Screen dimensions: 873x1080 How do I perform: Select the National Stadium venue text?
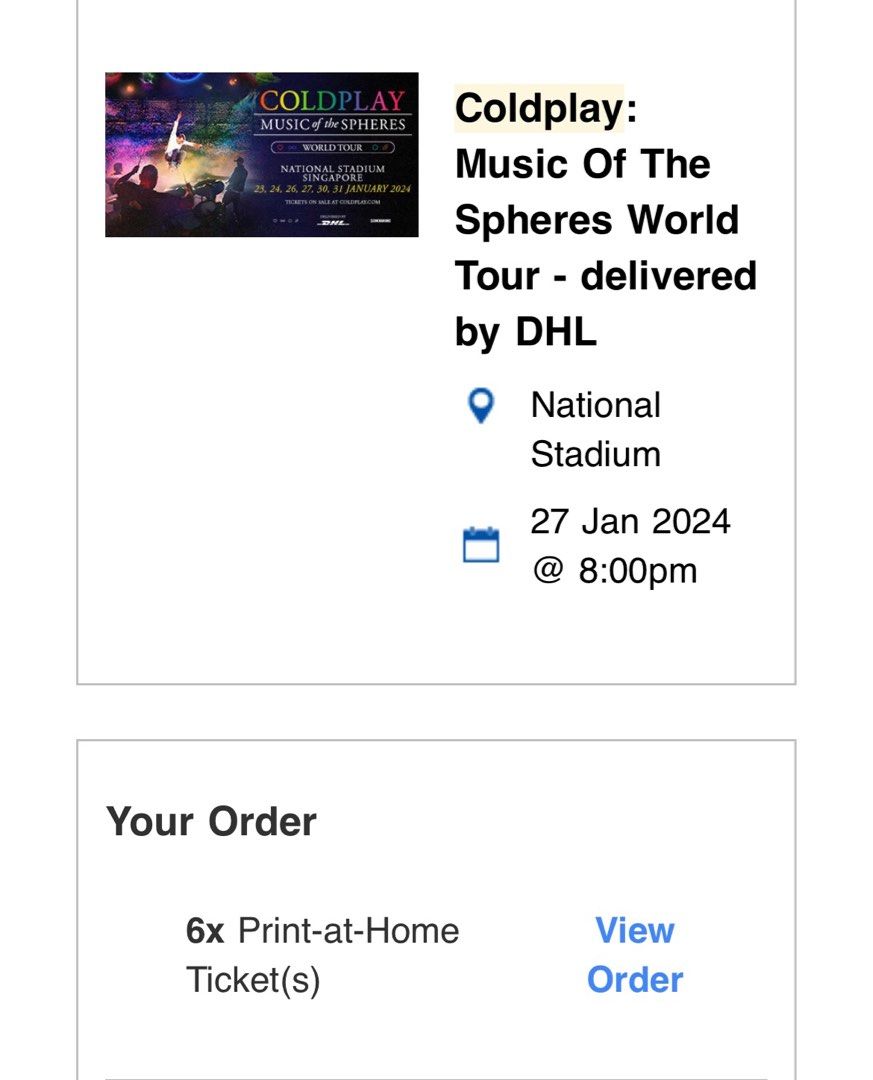coord(596,429)
